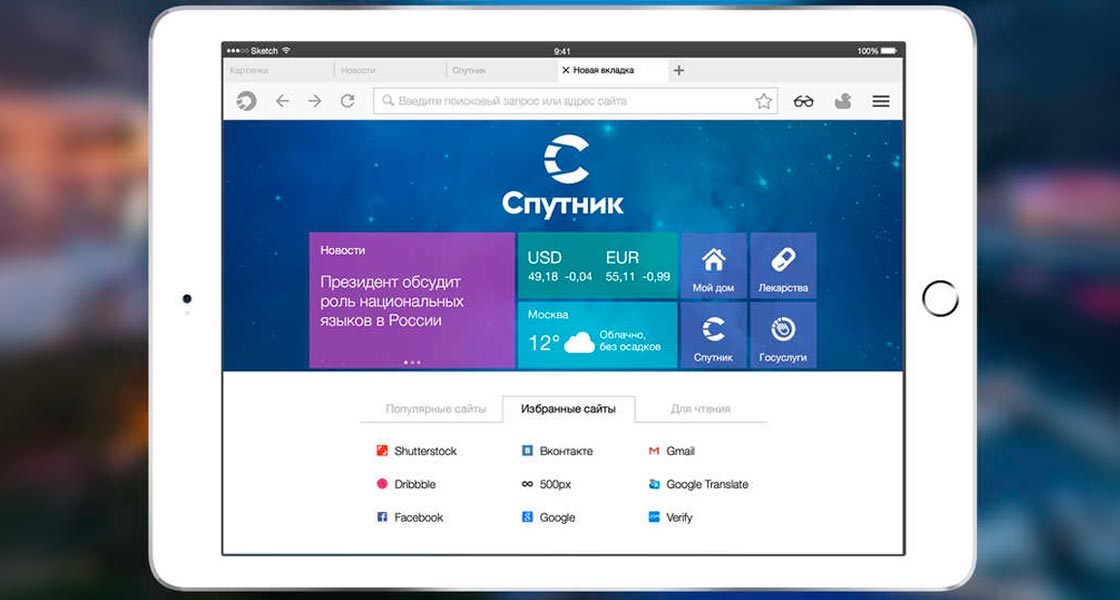Tap the duck icon in the toolbar

(x=843, y=101)
